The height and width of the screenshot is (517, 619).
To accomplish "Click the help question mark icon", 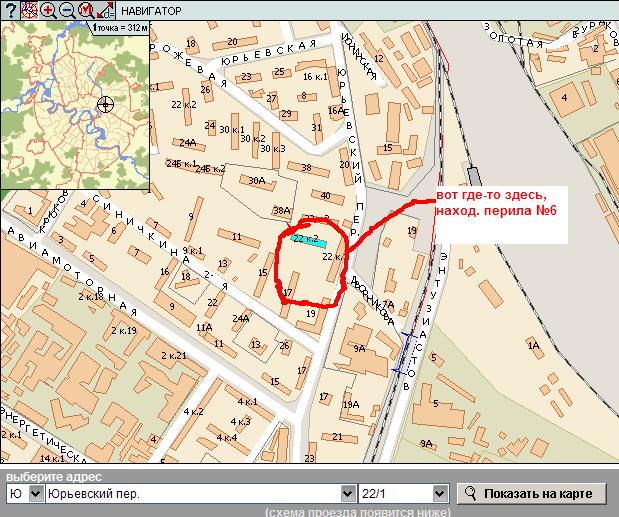I will click(x=10, y=10).
